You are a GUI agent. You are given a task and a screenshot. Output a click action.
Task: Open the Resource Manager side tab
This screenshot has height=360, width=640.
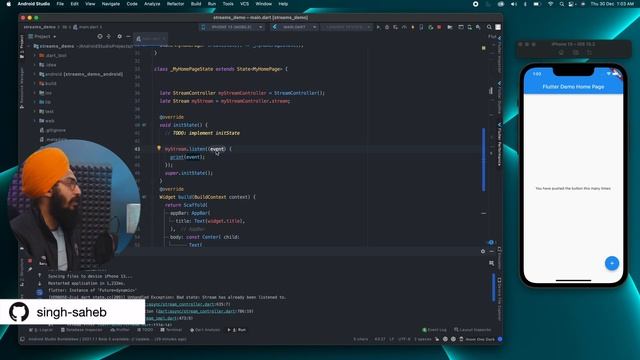[22, 88]
